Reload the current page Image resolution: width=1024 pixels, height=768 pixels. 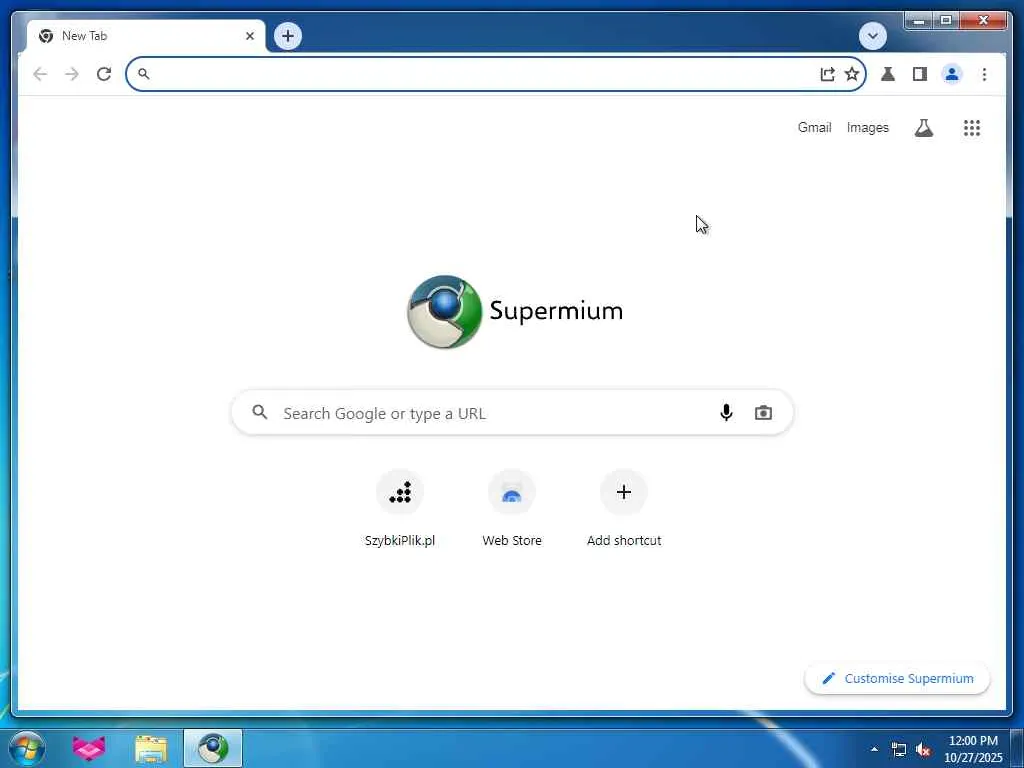click(x=104, y=74)
